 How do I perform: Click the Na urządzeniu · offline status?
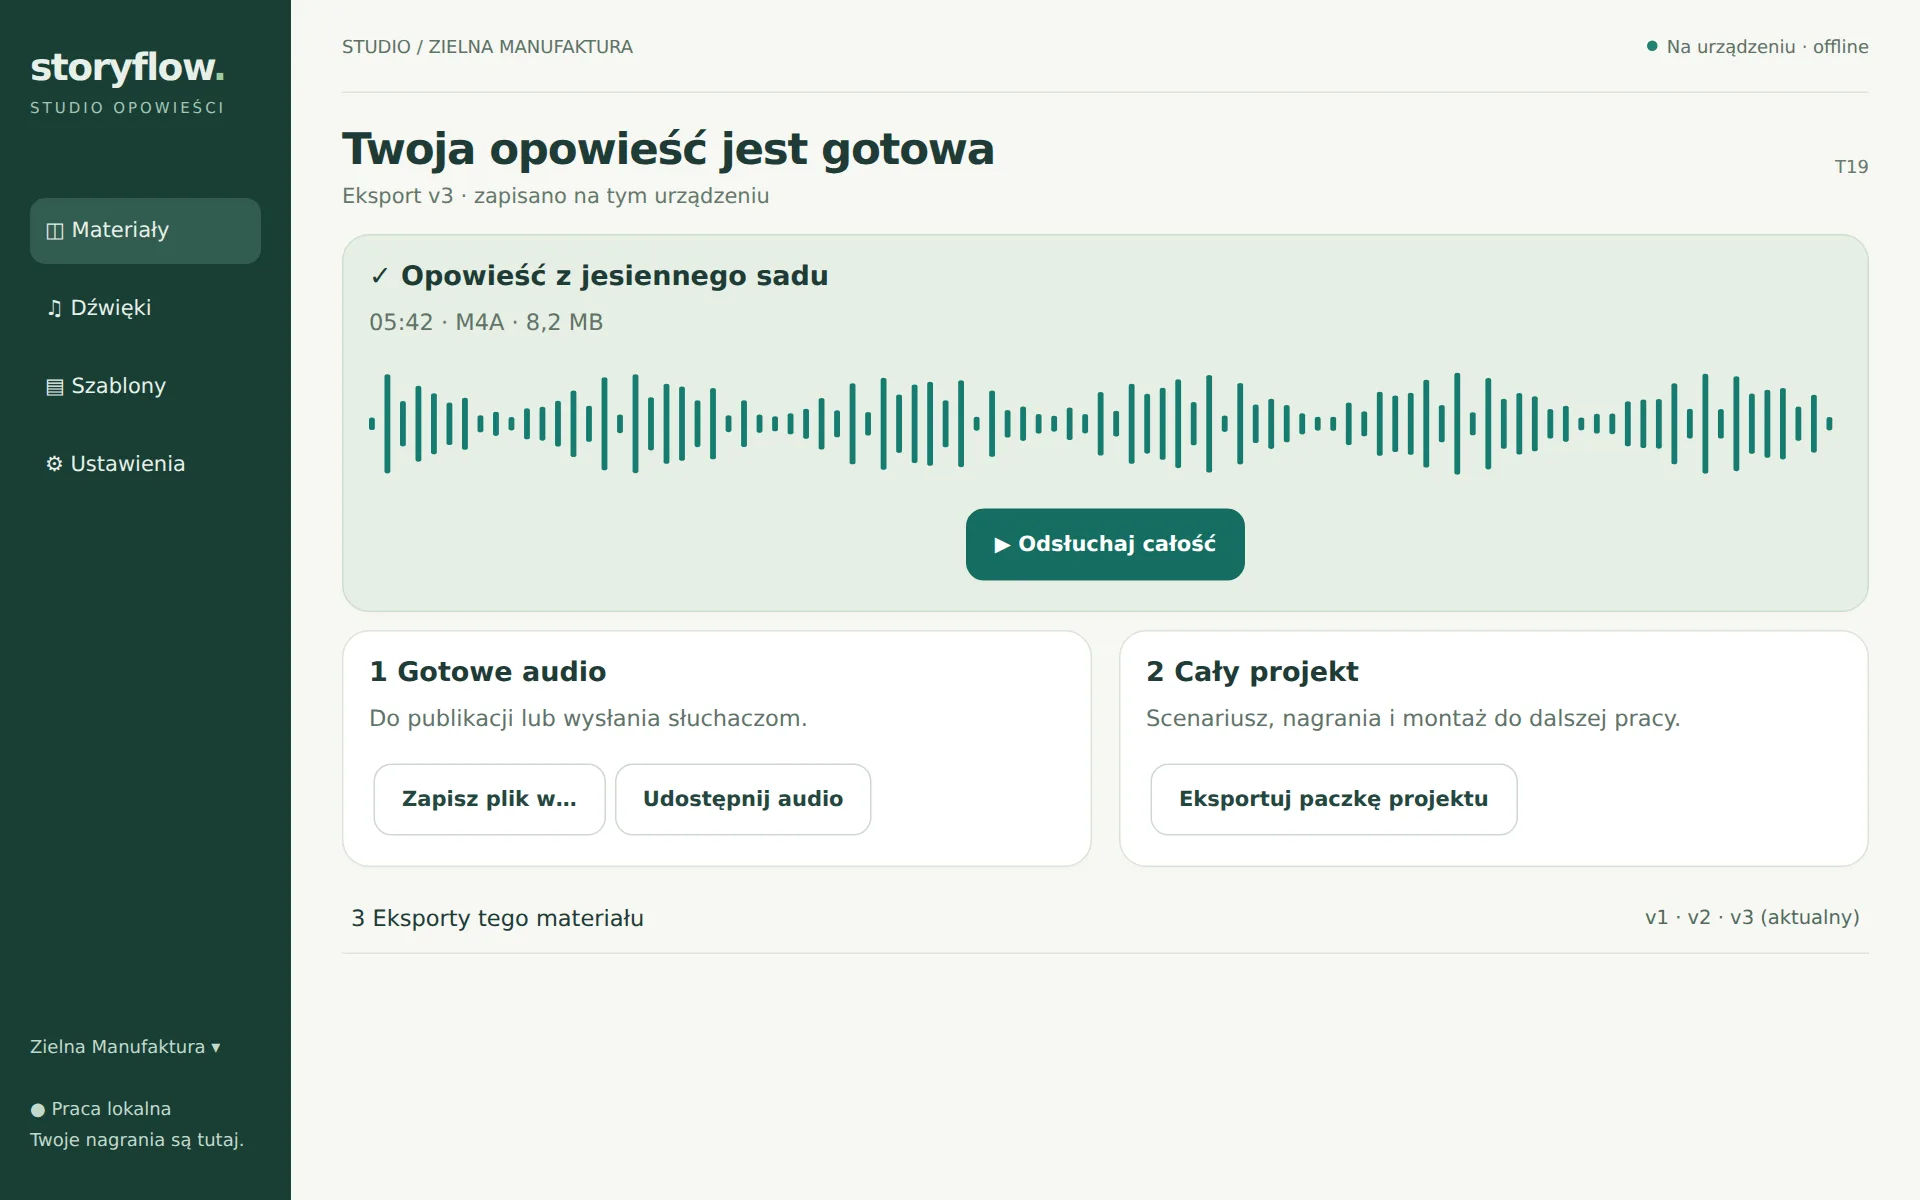click(x=1757, y=47)
